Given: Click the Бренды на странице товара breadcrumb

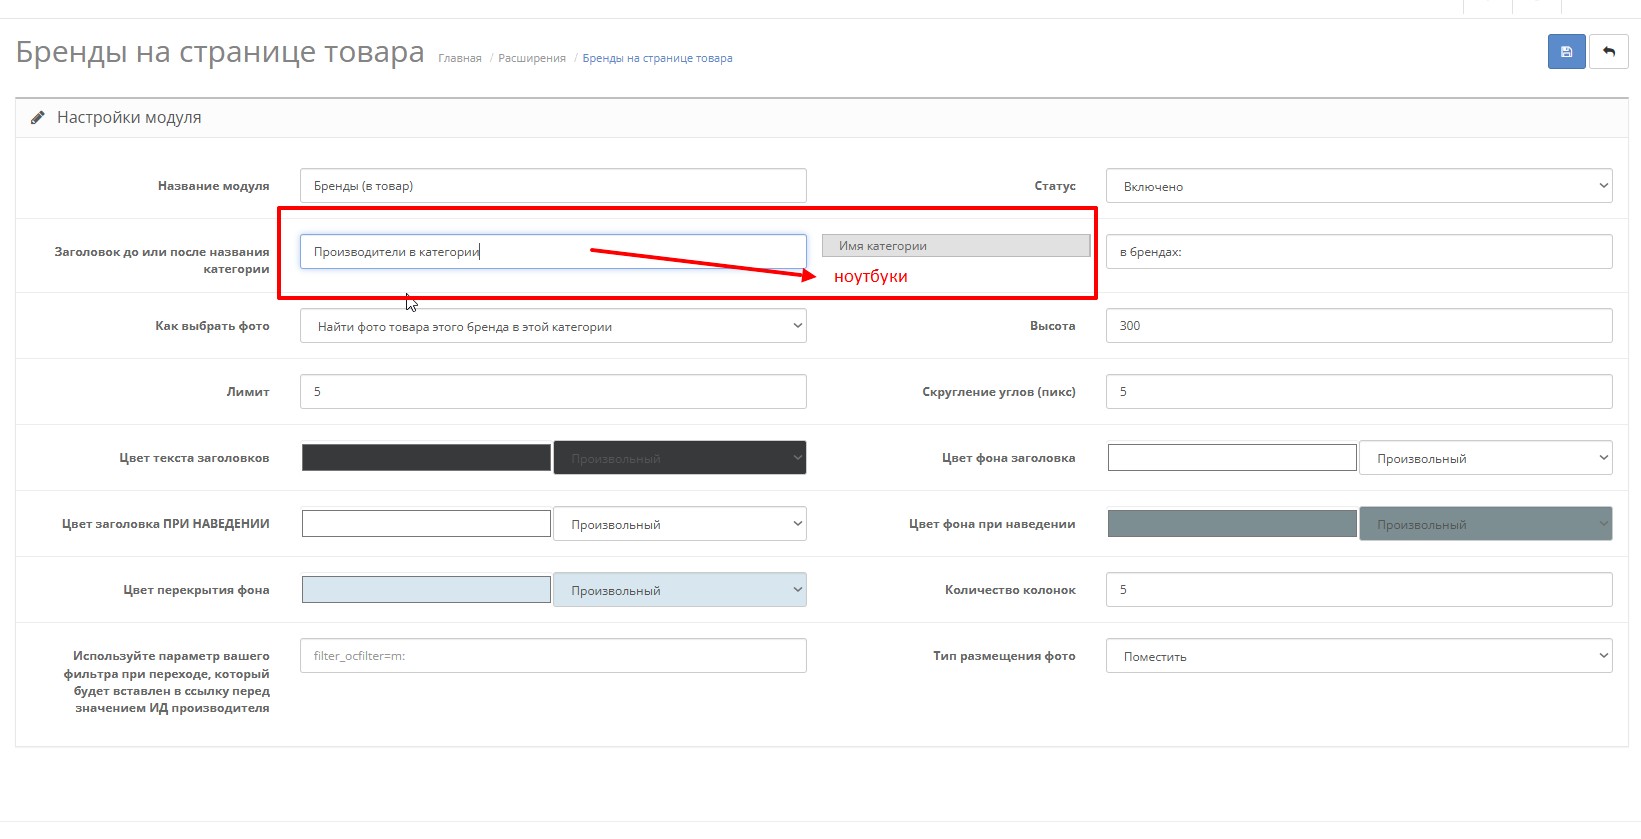Looking at the screenshot, I should [657, 59].
